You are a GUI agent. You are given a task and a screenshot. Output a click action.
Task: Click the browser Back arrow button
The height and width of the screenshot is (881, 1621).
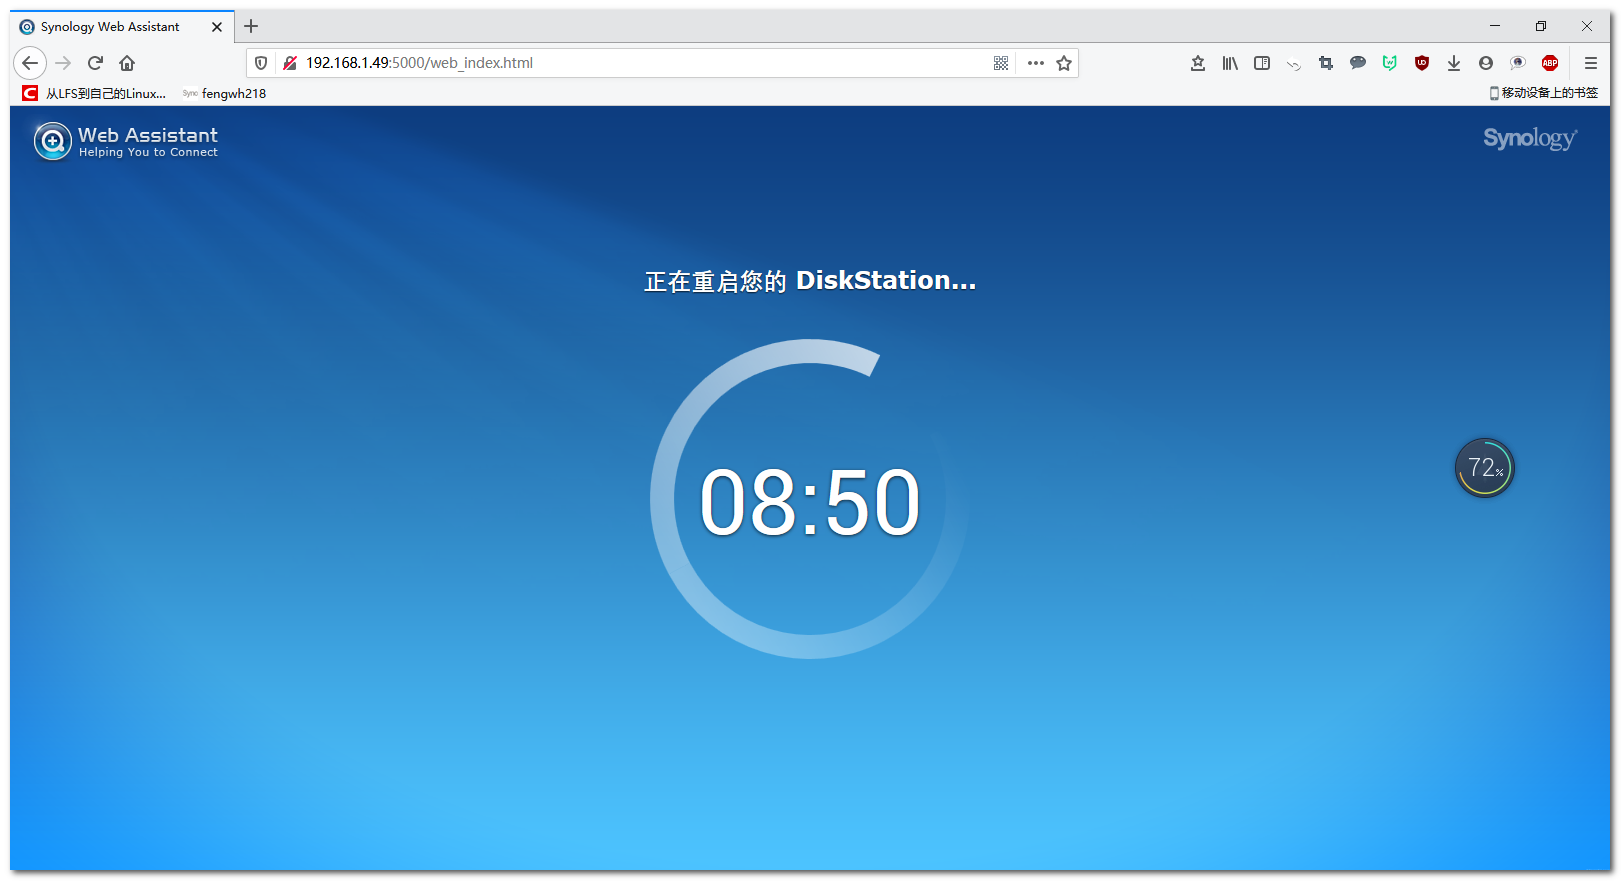[x=30, y=63]
